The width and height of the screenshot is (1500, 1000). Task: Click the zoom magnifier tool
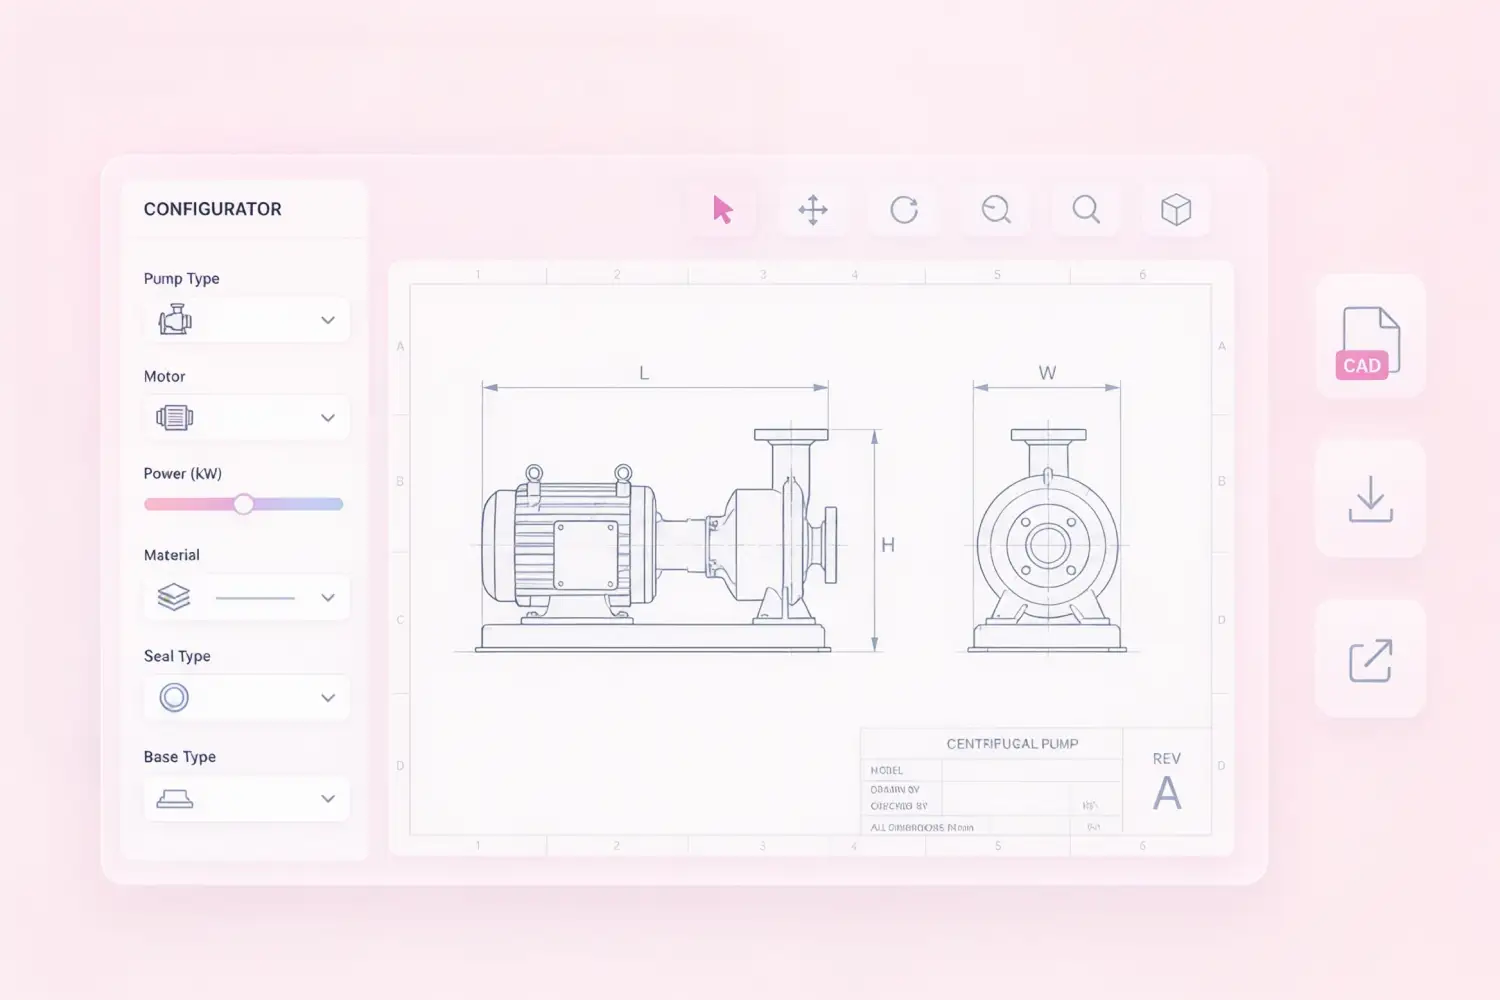[x=1086, y=210]
